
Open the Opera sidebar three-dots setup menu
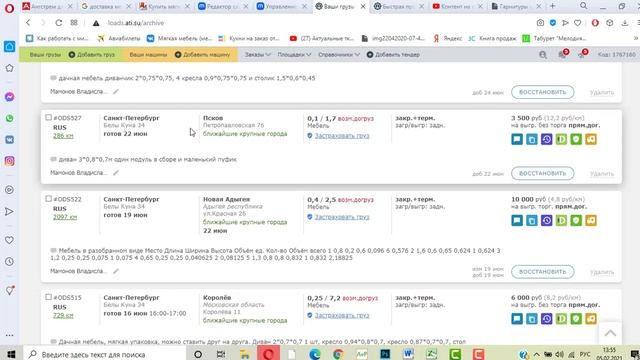[9, 335]
